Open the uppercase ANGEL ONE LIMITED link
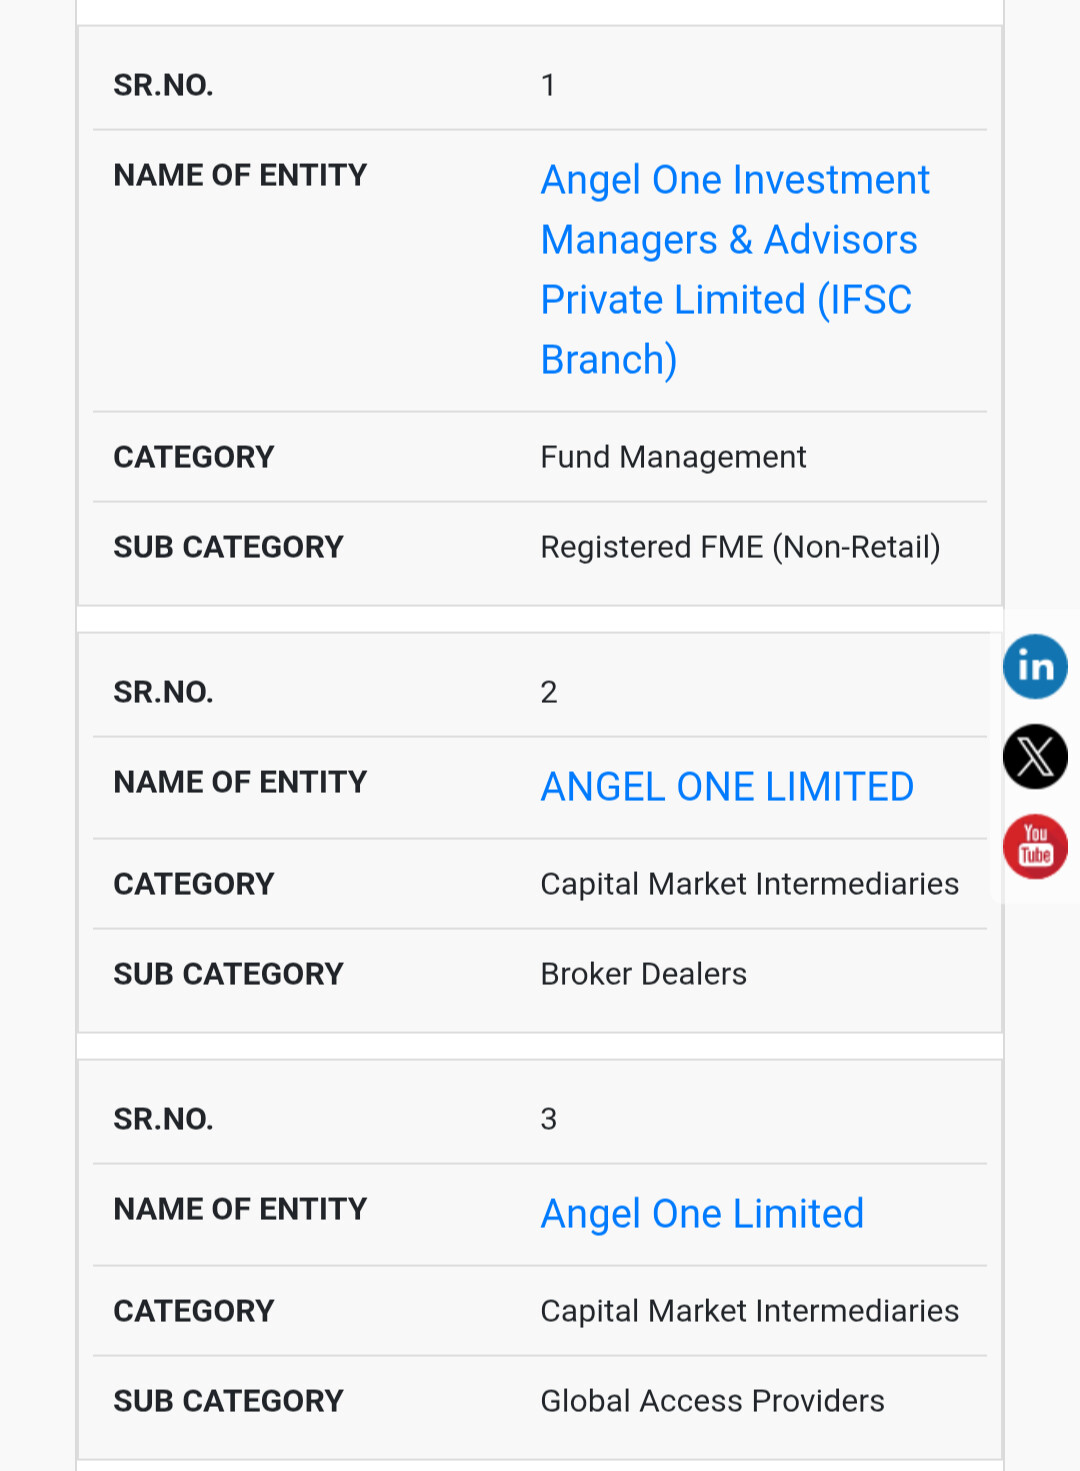Image resolution: width=1080 pixels, height=1471 pixels. pyautogui.click(x=727, y=787)
